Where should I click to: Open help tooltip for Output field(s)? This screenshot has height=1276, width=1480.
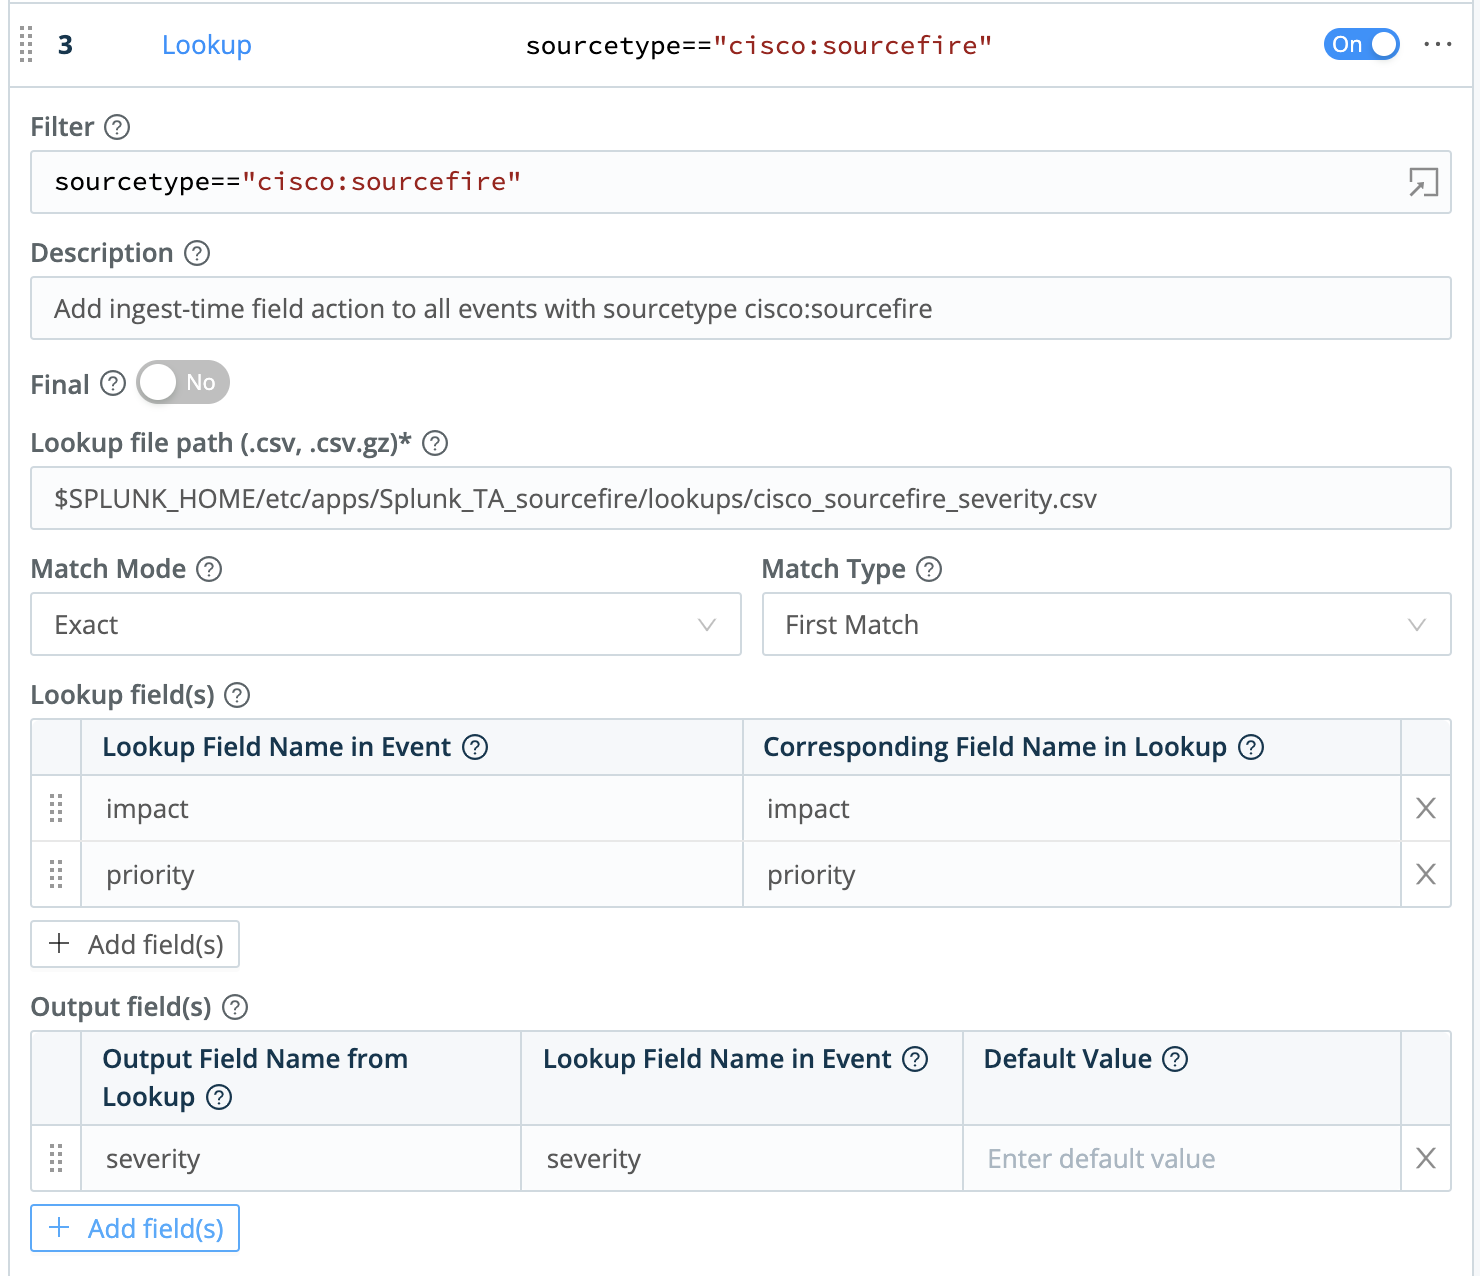235,1007
